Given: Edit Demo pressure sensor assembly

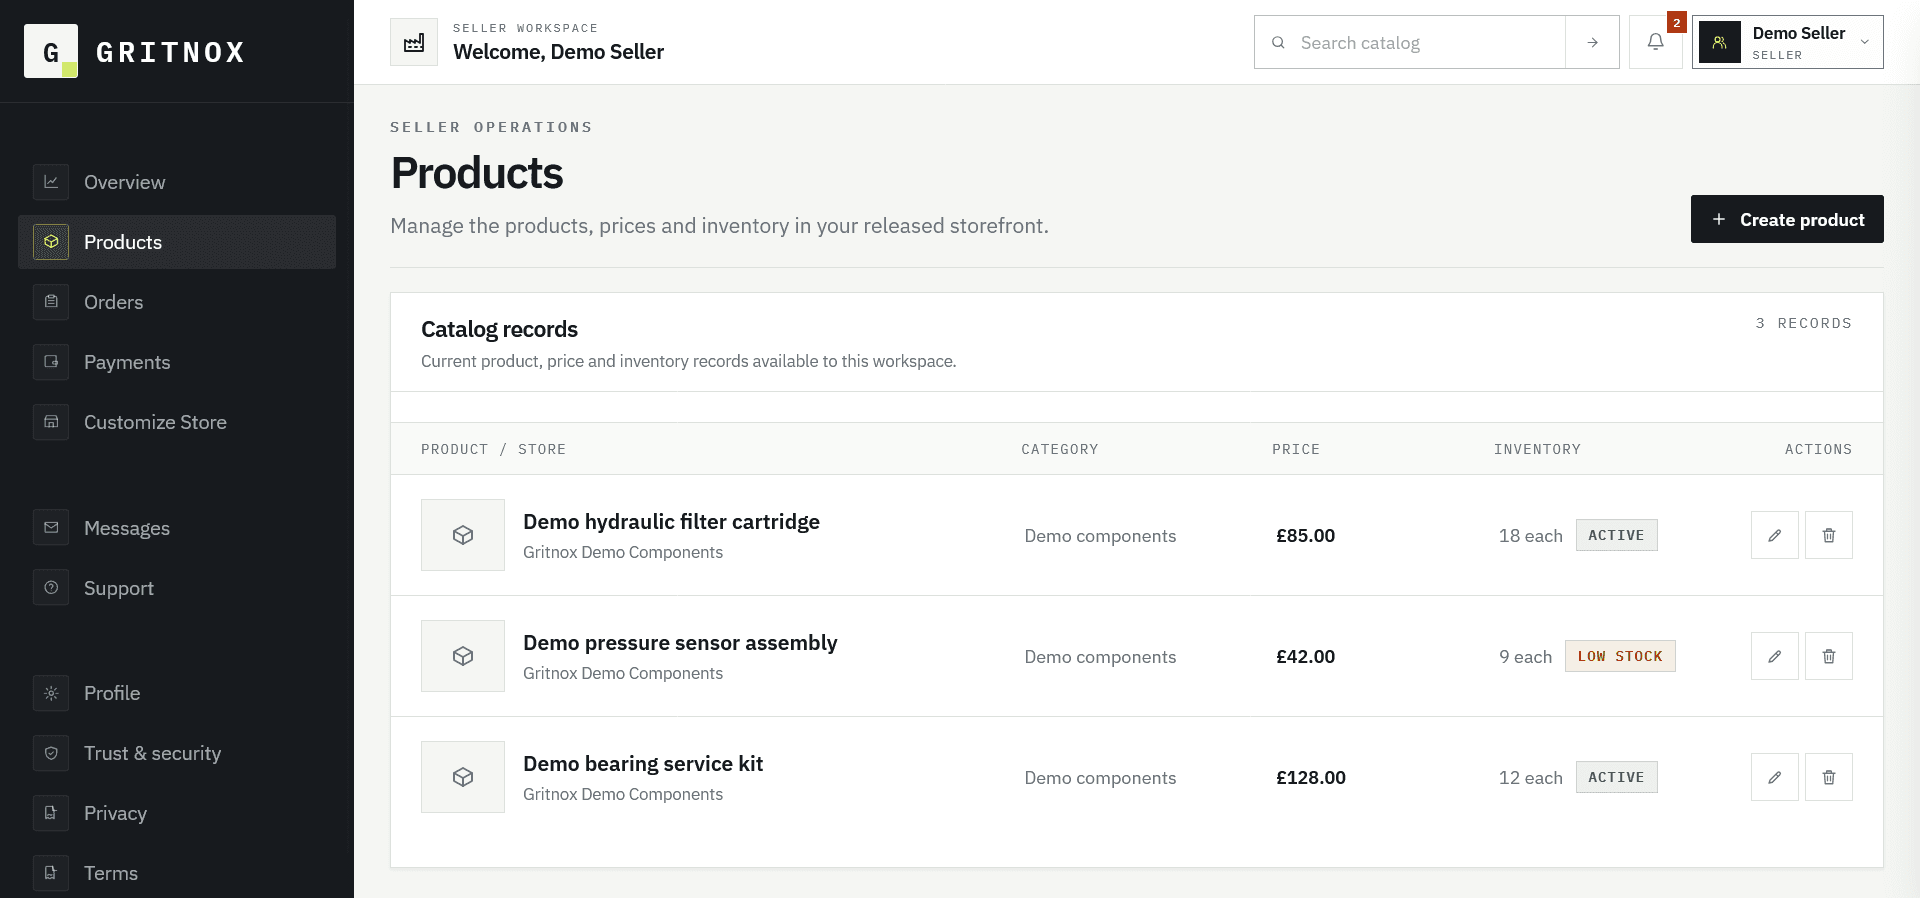Looking at the screenshot, I should point(1775,656).
